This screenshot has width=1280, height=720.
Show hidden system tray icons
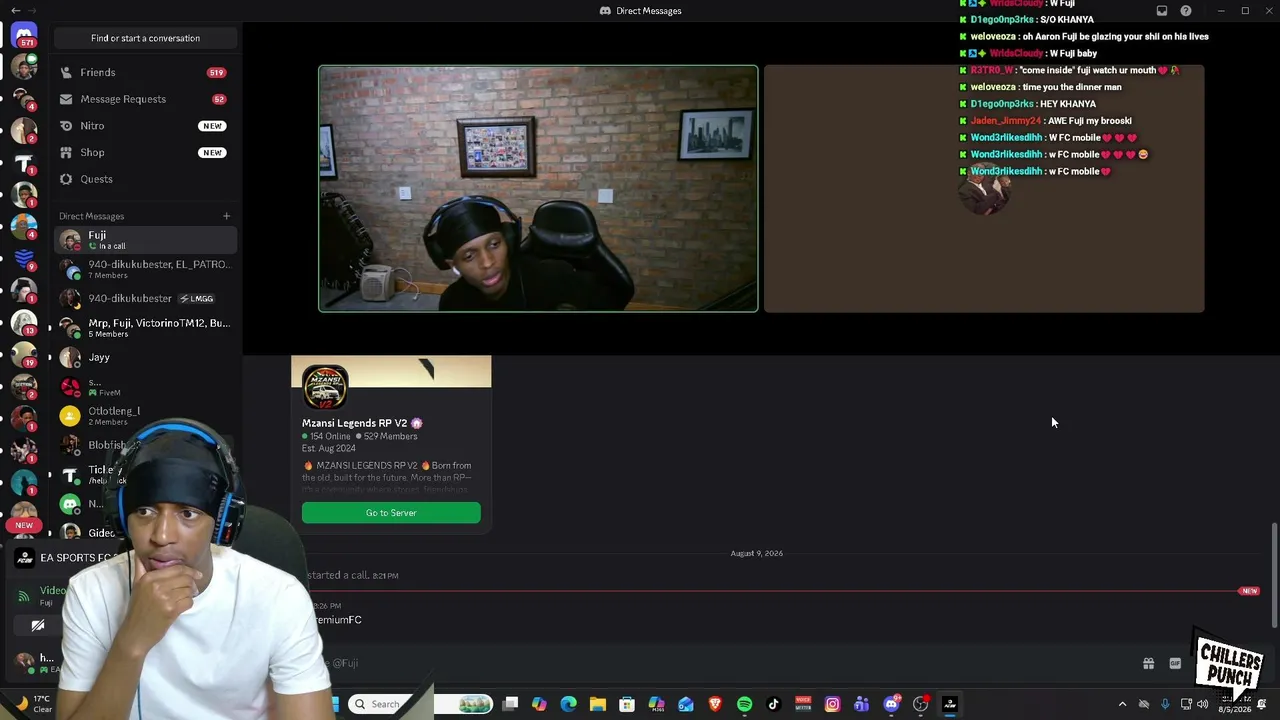point(1122,704)
